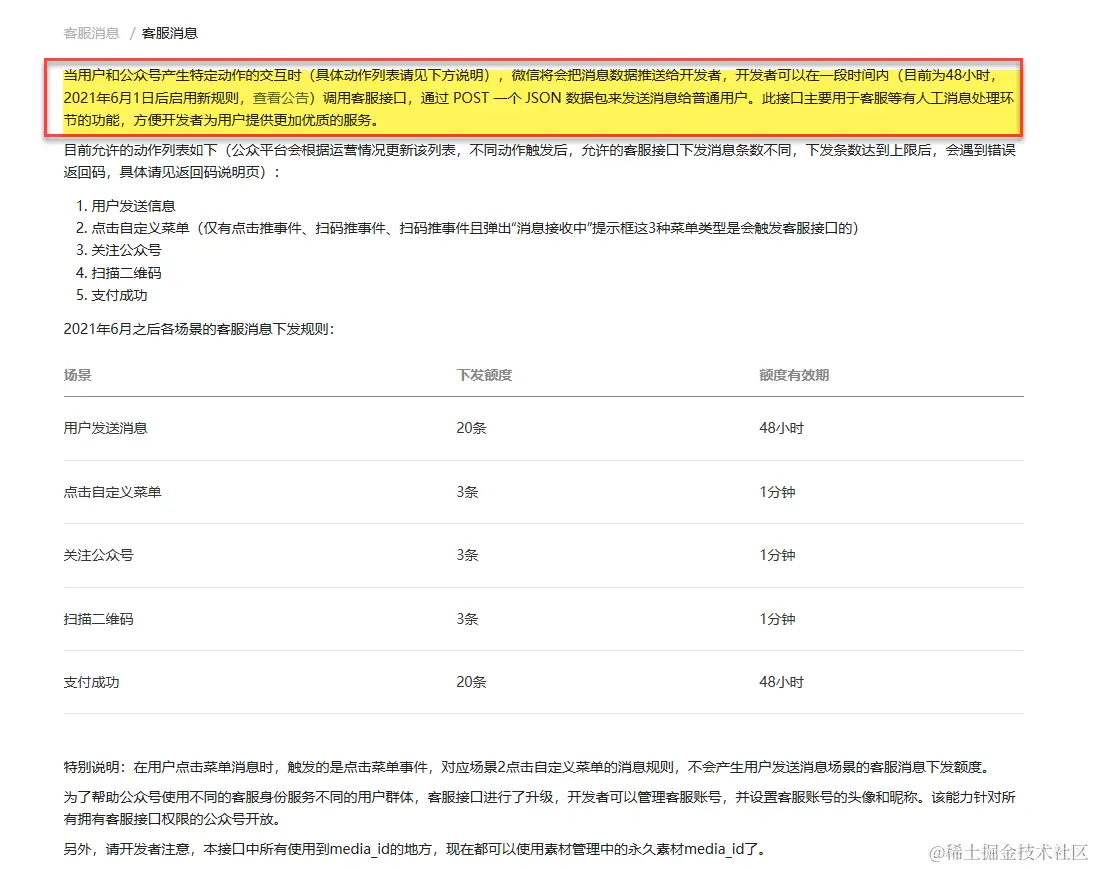1095x869 pixels.
Task: Click 48小时 in the 支付成功 row
Action: click(781, 682)
